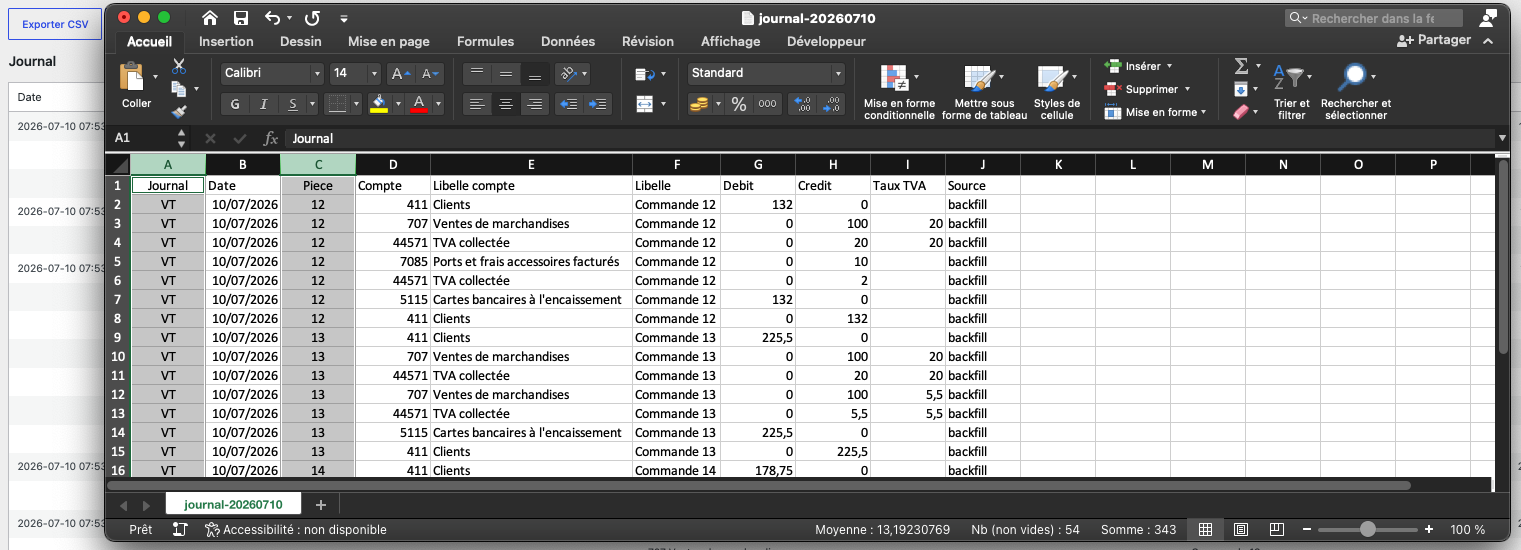The width and height of the screenshot is (1521, 550).
Task: Select the journal-20260710 sheet tab
Action: 234,504
